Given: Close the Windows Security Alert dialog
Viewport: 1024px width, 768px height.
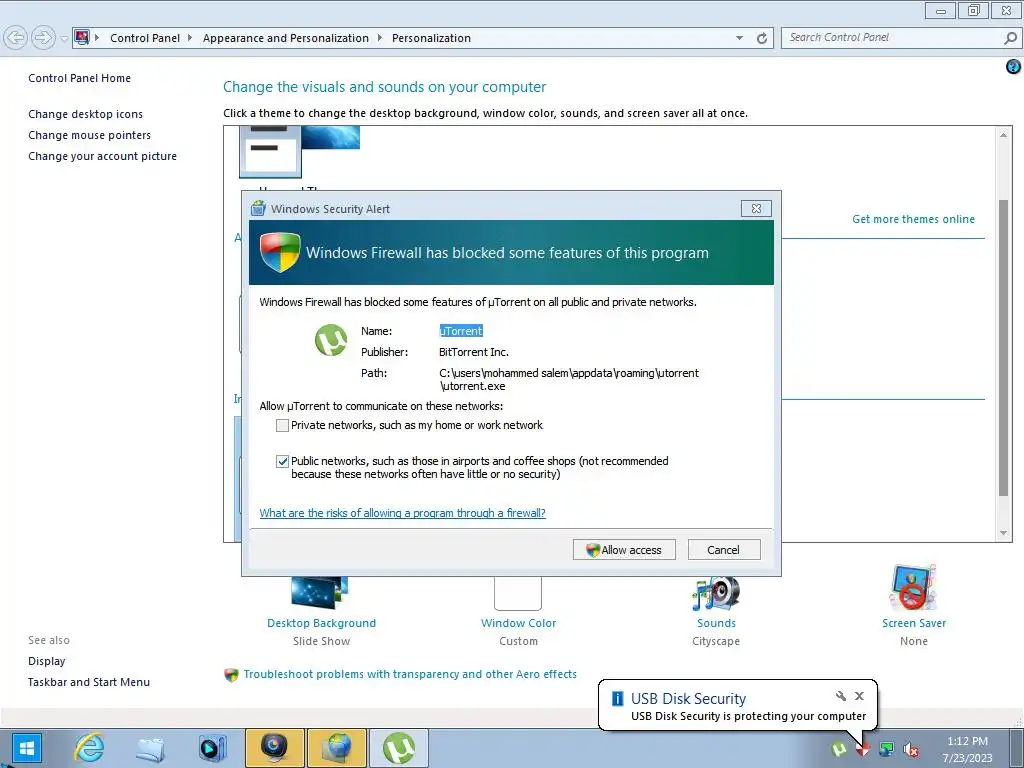Looking at the screenshot, I should (756, 208).
